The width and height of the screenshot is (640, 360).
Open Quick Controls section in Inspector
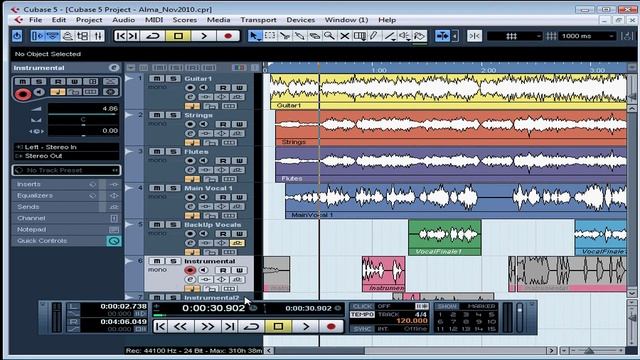click(67, 241)
